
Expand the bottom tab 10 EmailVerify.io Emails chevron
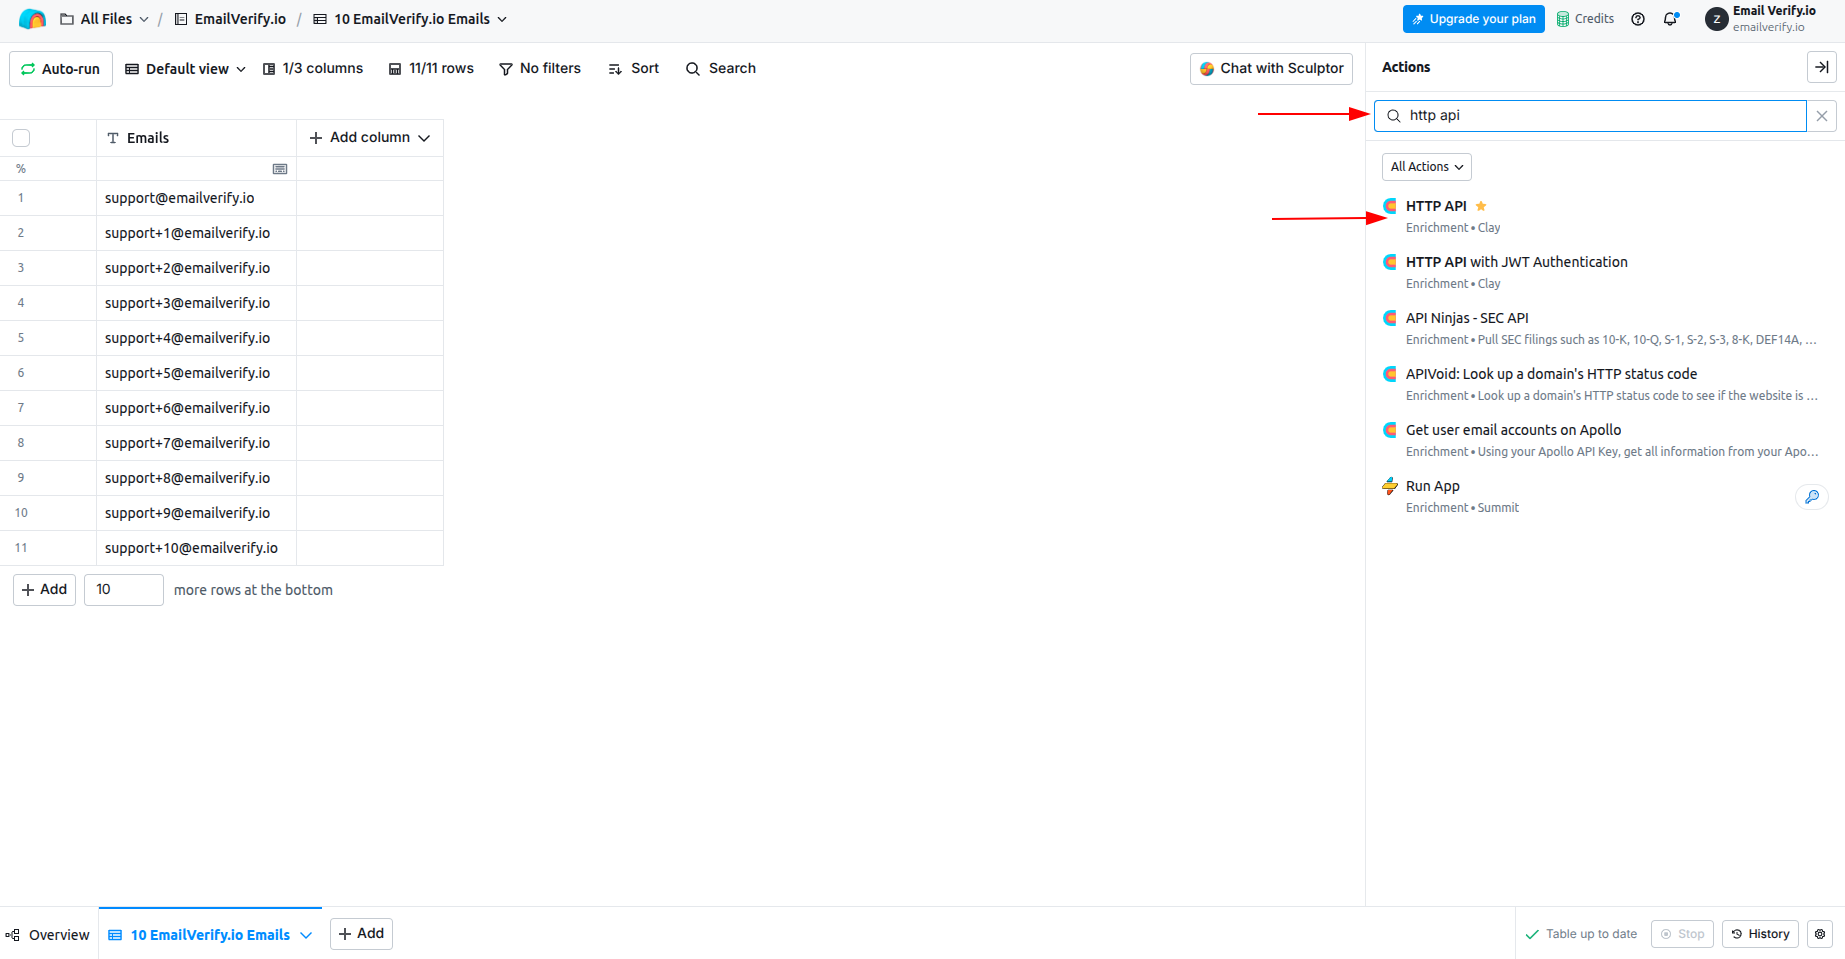point(306,935)
